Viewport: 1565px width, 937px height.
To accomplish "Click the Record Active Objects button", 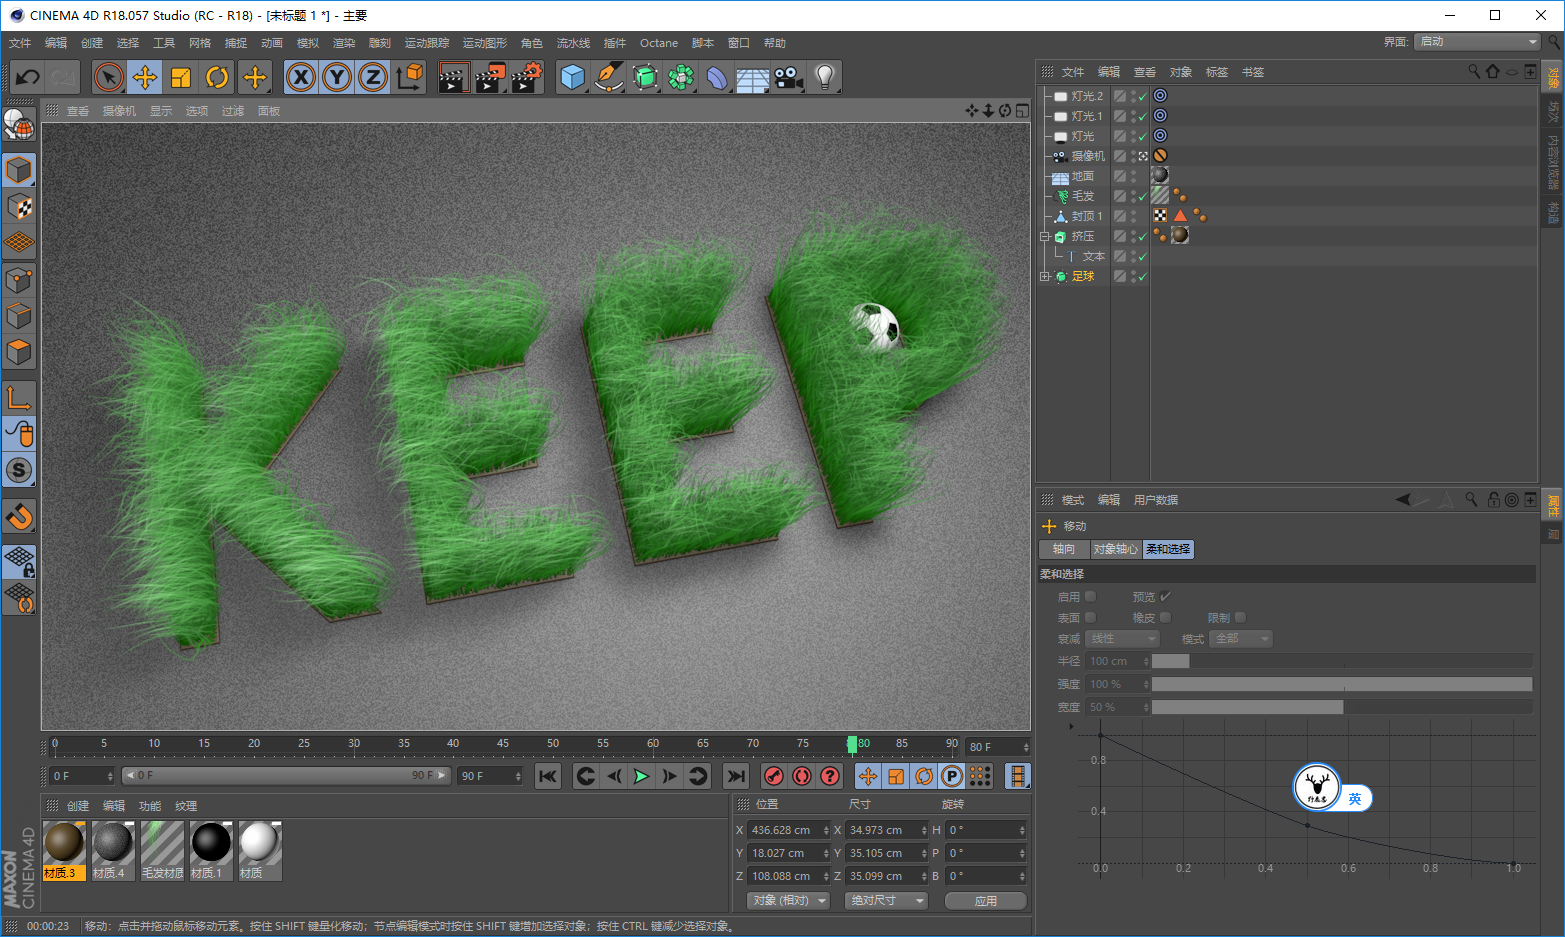I will click(774, 776).
